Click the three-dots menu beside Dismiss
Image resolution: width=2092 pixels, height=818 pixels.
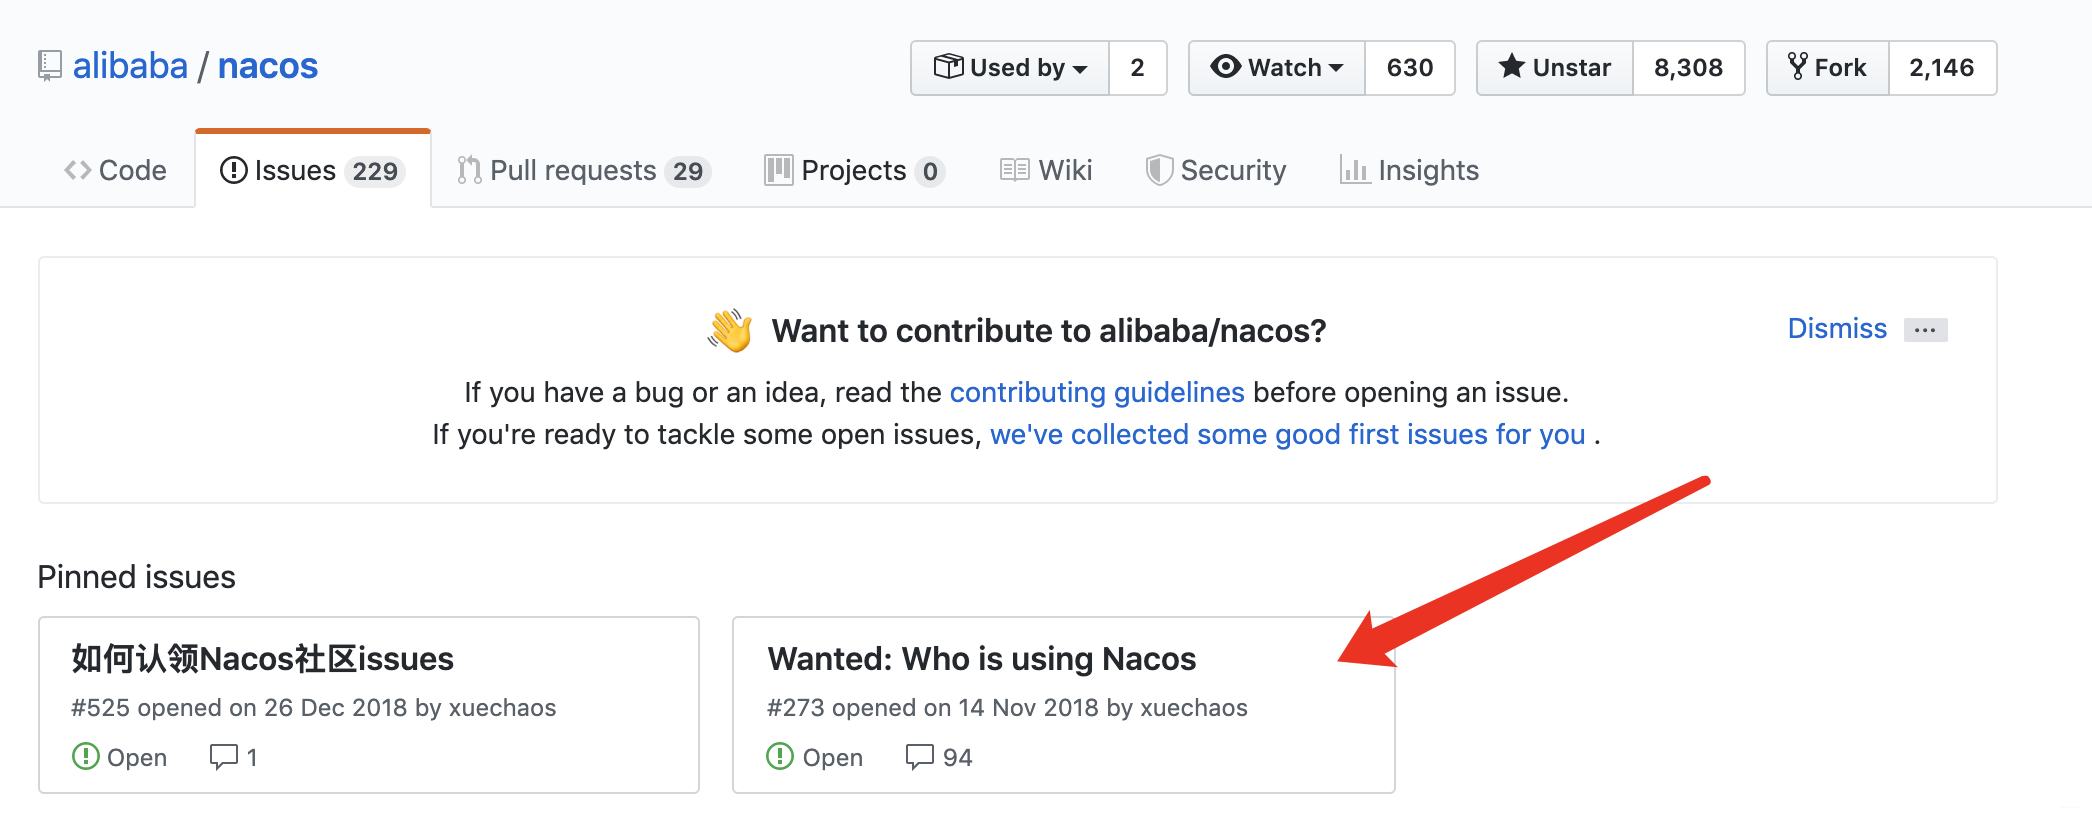point(1925,330)
